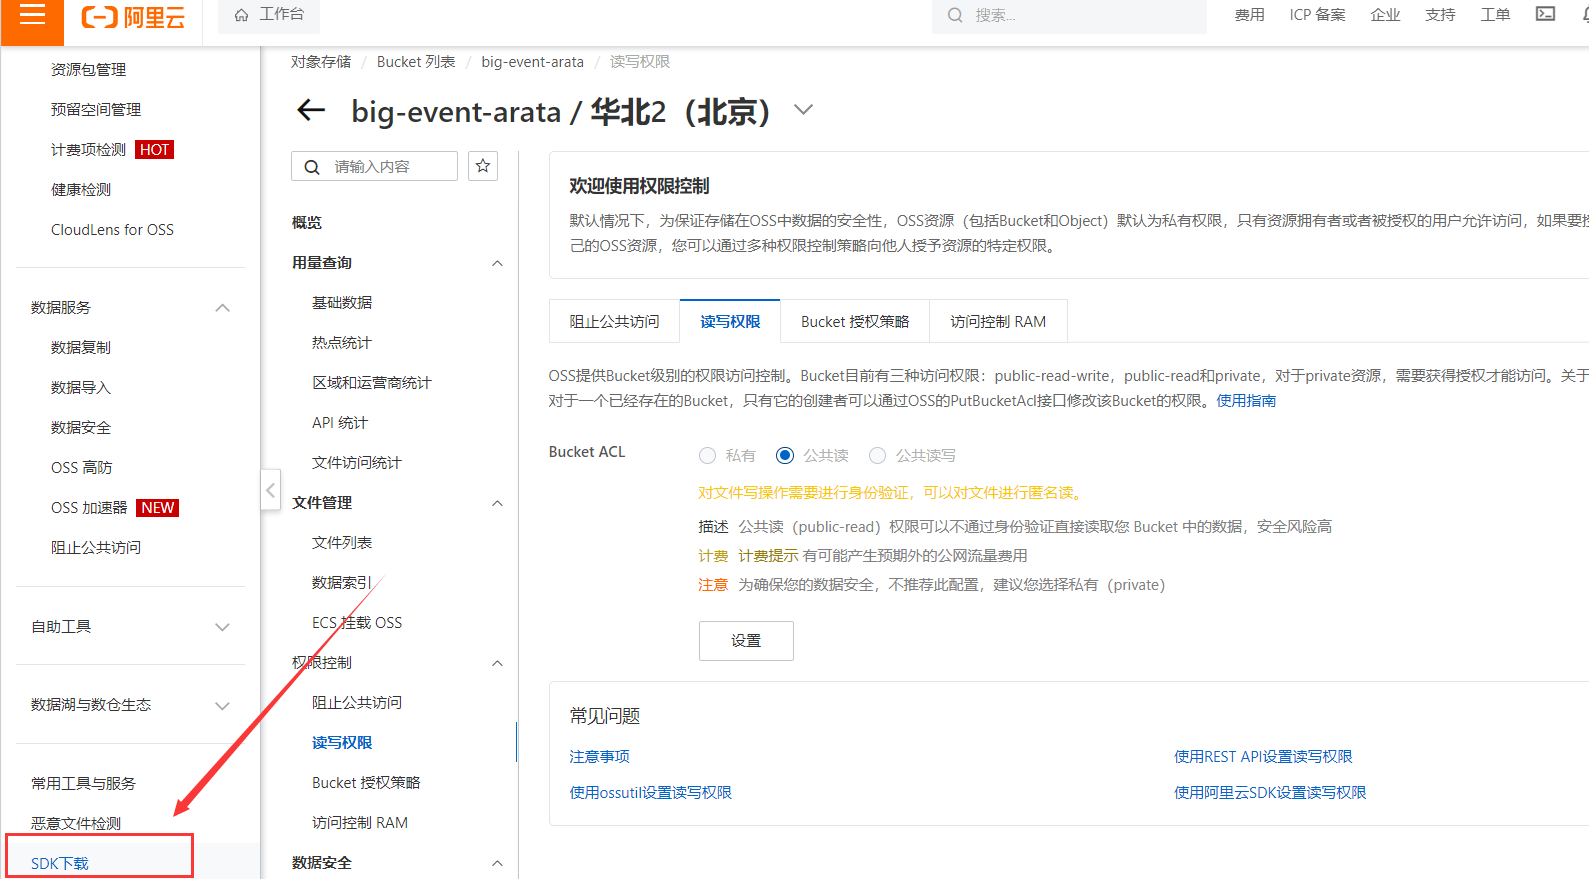The width and height of the screenshot is (1589, 879).
Task: Select the 公共读 radio button
Action: click(x=785, y=456)
